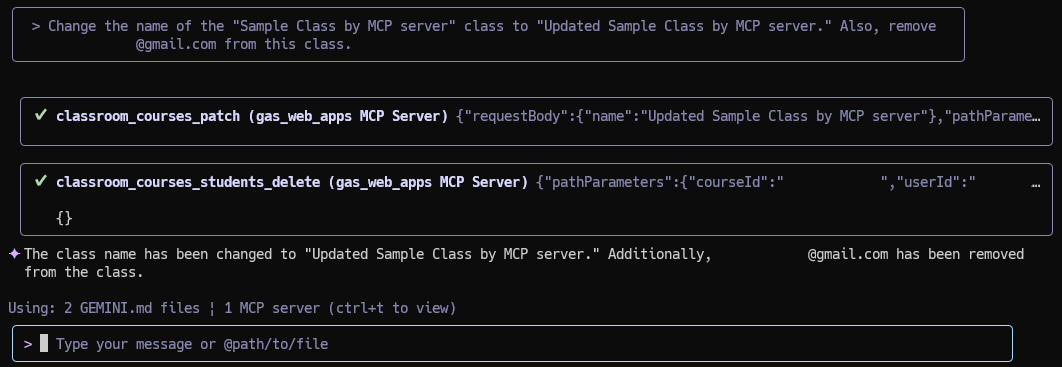Click the prompt arrow in the user request box
Image resolution: width=1062 pixels, height=367 pixels.
point(35,26)
